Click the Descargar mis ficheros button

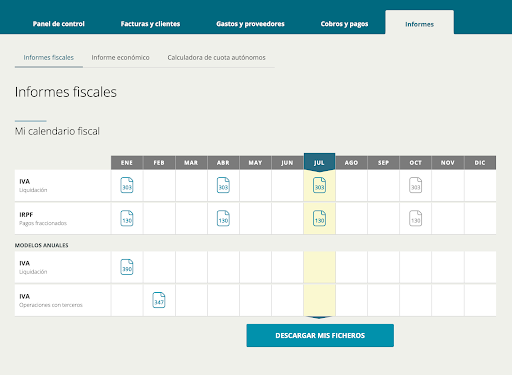(320, 335)
